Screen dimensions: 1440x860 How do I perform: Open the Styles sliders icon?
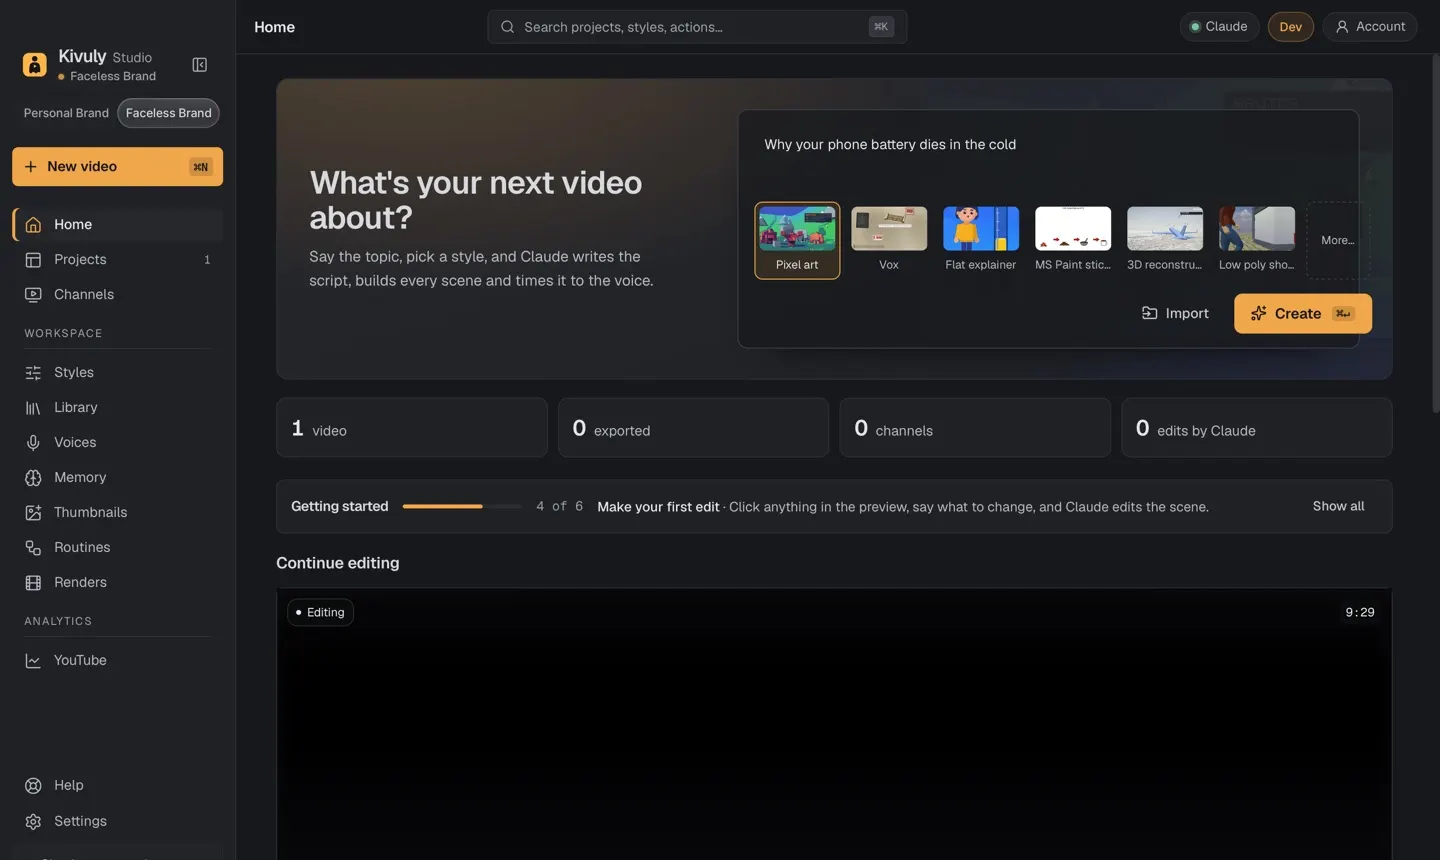[33, 373]
